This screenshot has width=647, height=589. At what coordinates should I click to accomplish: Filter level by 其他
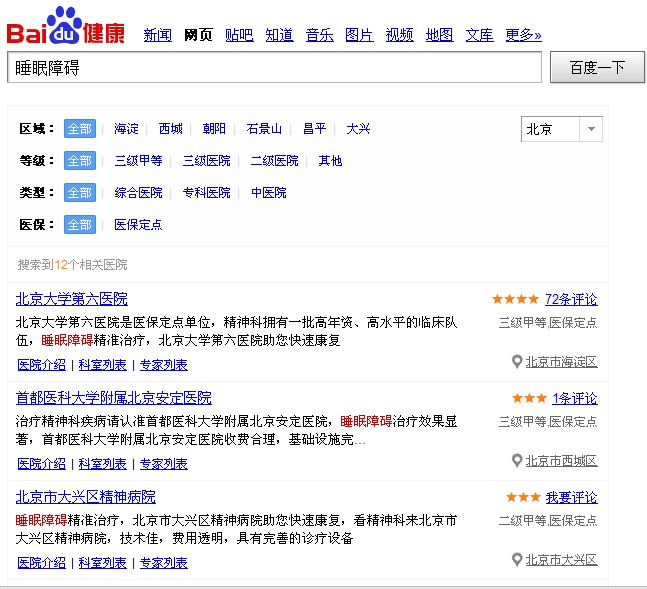point(330,161)
